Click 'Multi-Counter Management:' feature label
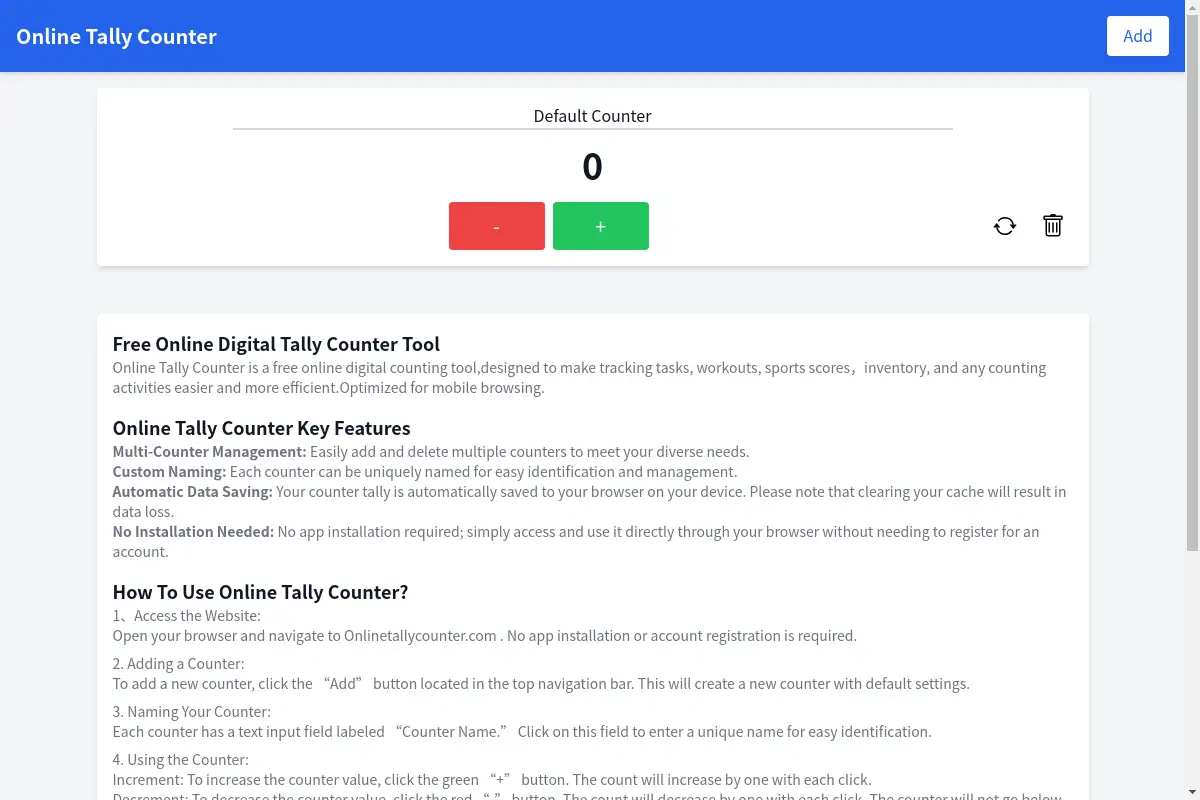Screen dimensions: 1200x800 tap(210, 451)
